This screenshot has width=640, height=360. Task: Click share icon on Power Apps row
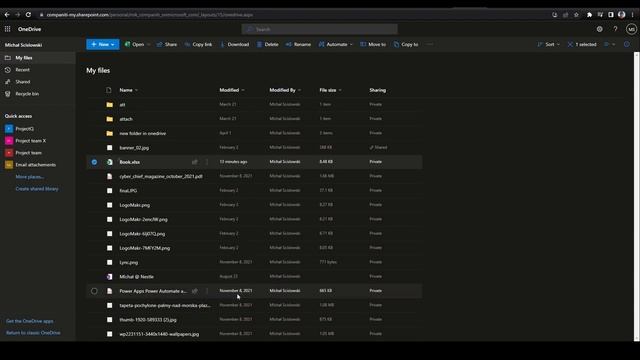pos(195,291)
